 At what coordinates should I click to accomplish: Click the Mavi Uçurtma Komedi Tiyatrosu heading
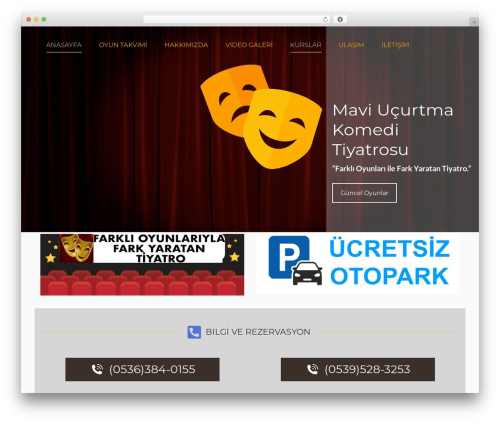click(x=393, y=130)
